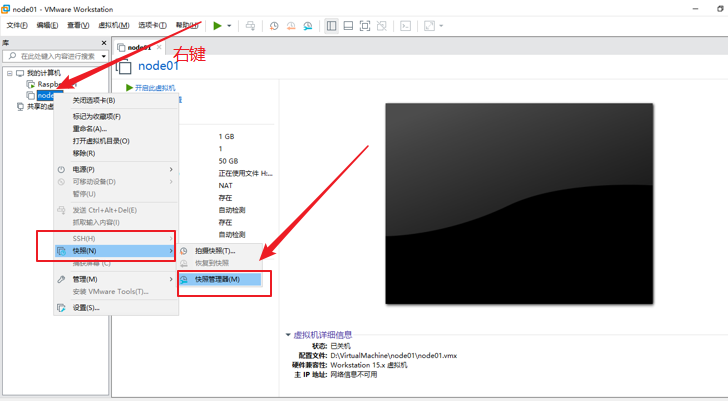
Task: Open the power options dropdown arrow
Action: pos(229,26)
